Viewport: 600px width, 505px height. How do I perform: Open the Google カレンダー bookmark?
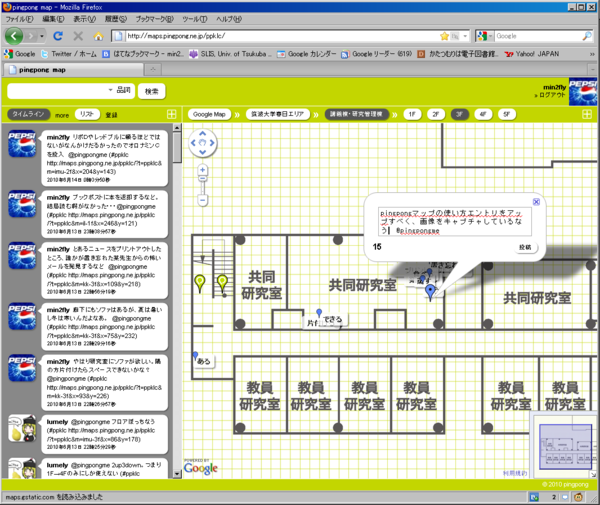click(307, 54)
